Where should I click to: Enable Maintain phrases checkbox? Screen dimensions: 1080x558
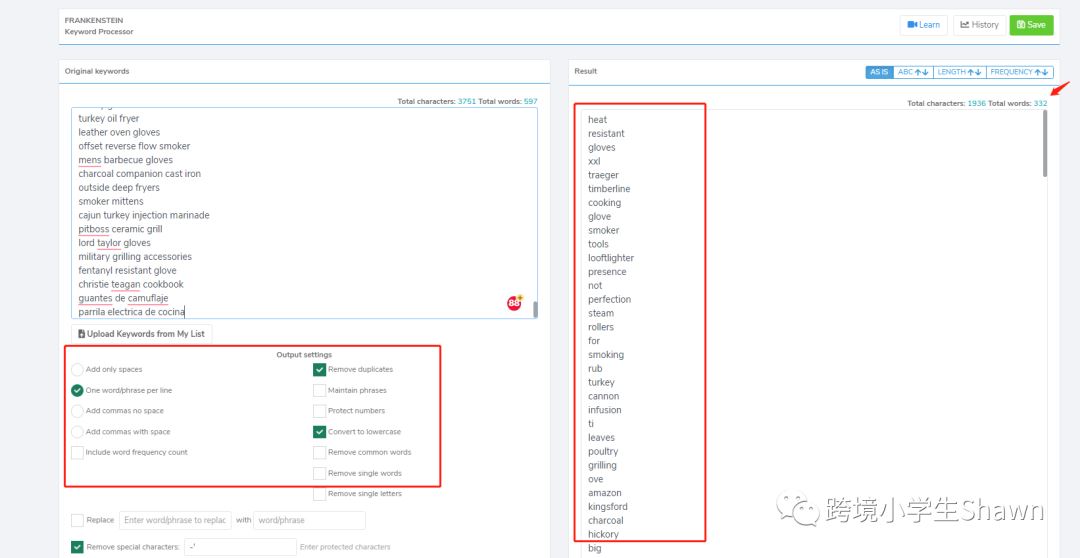click(x=319, y=390)
